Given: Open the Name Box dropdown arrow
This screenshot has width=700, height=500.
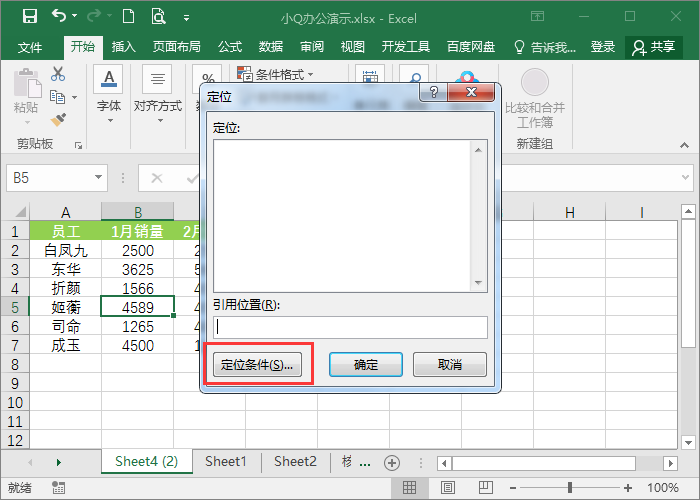Looking at the screenshot, I should pyautogui.click(x=98, y=178).
